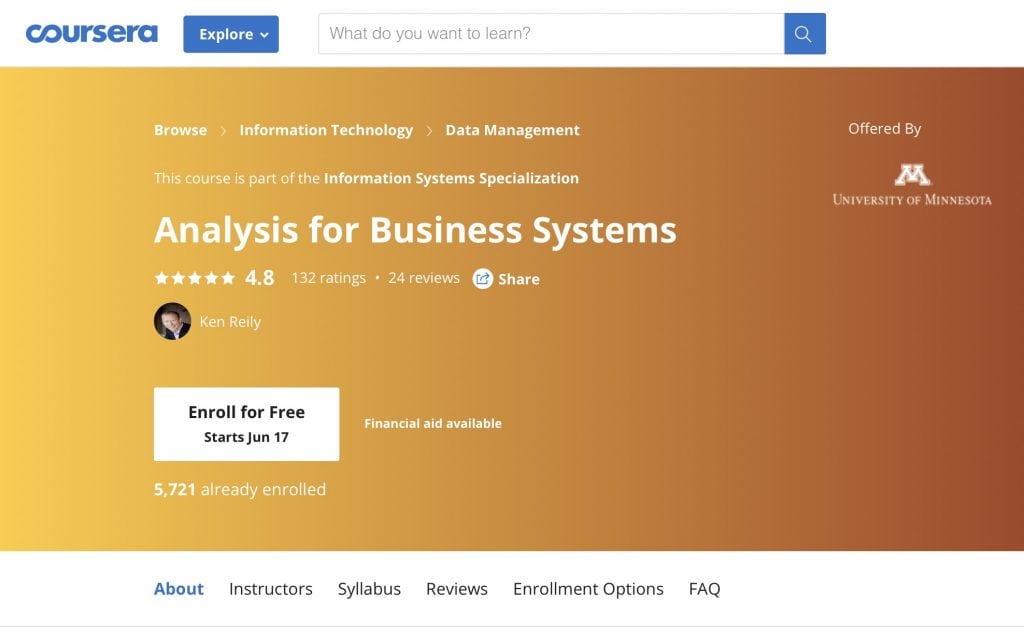Switch to the Syllabus tab
1024x632 pixels.
click(x=369, y=589)
